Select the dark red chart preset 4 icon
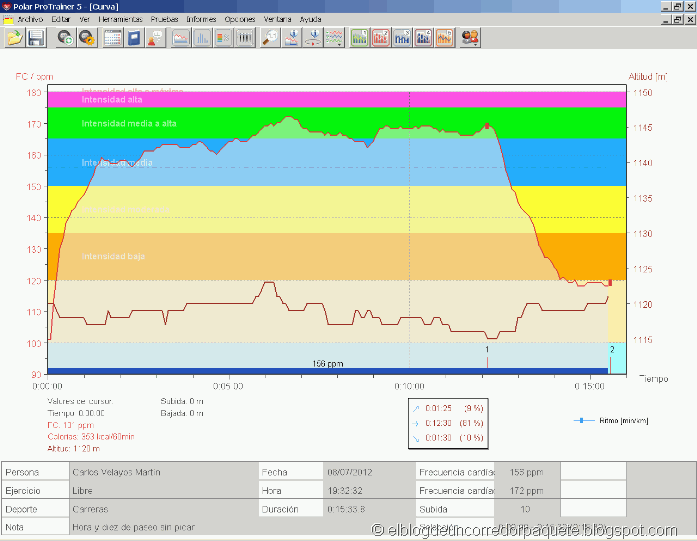This screenshot has height=541, width=697. pos(424,38)
